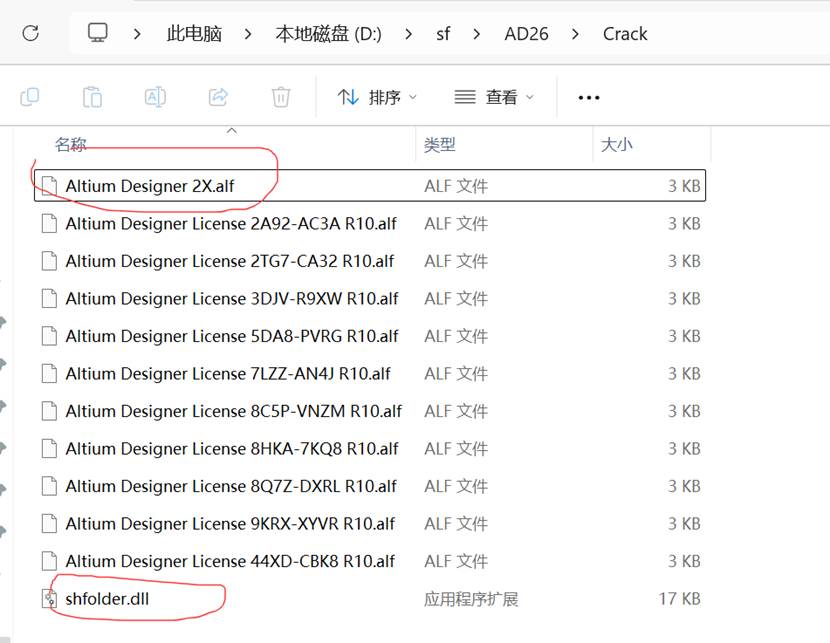Click the This PC monitor icon
Screen dimensions: 830x643
(98, 33)
